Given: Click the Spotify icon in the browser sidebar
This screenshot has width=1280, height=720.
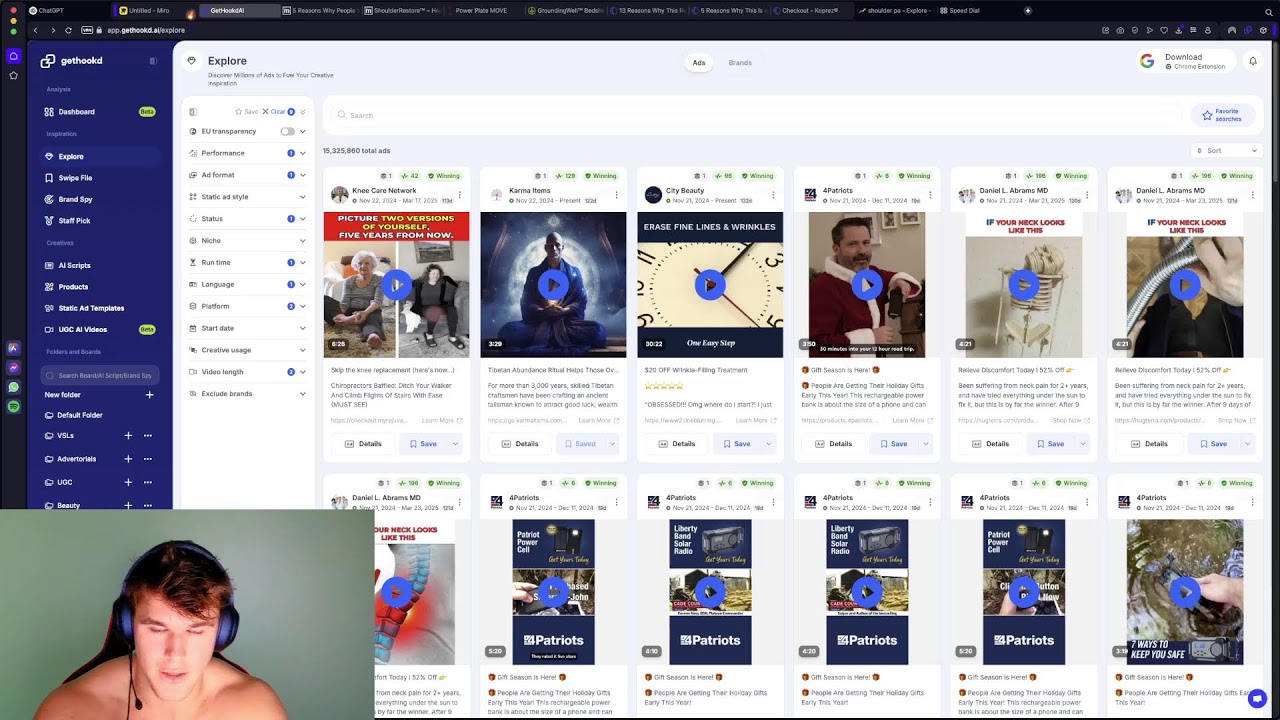Looking at the screenshot, I should [13, 407].
